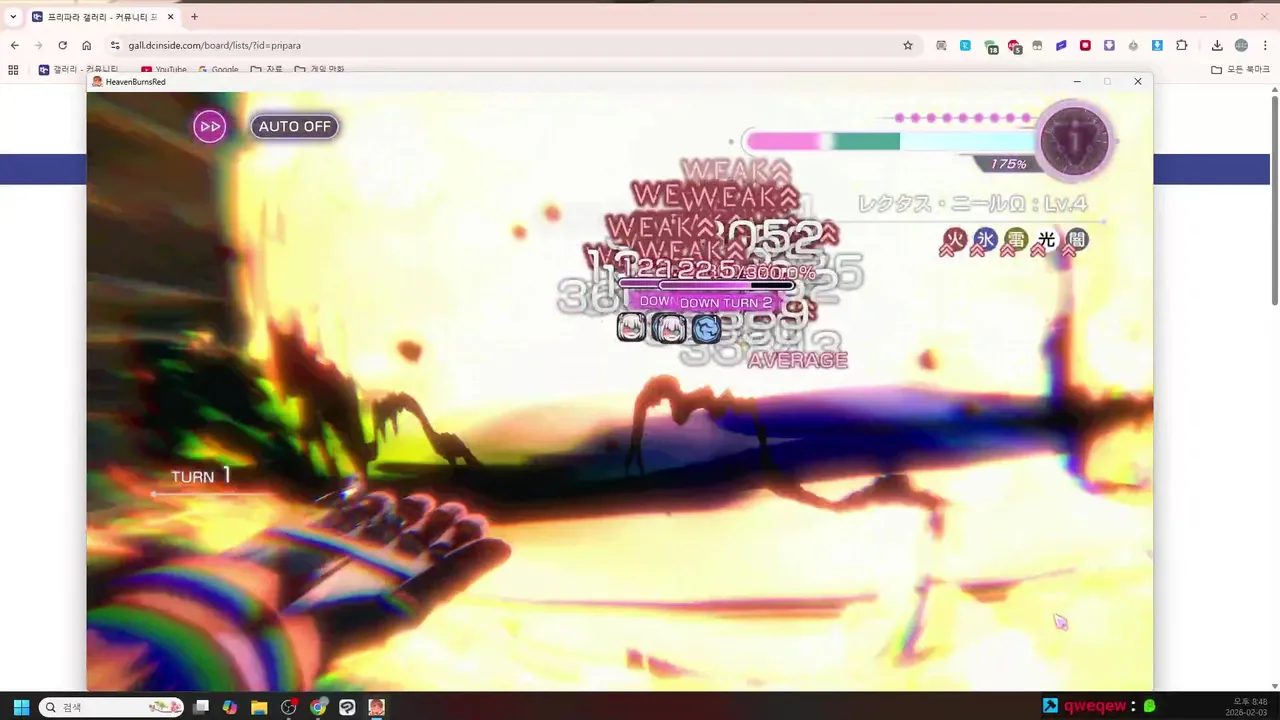Open the Windows Start menu
This screenshot has height=720, width=1280.
pyautogui.click(x=21, y=707)
